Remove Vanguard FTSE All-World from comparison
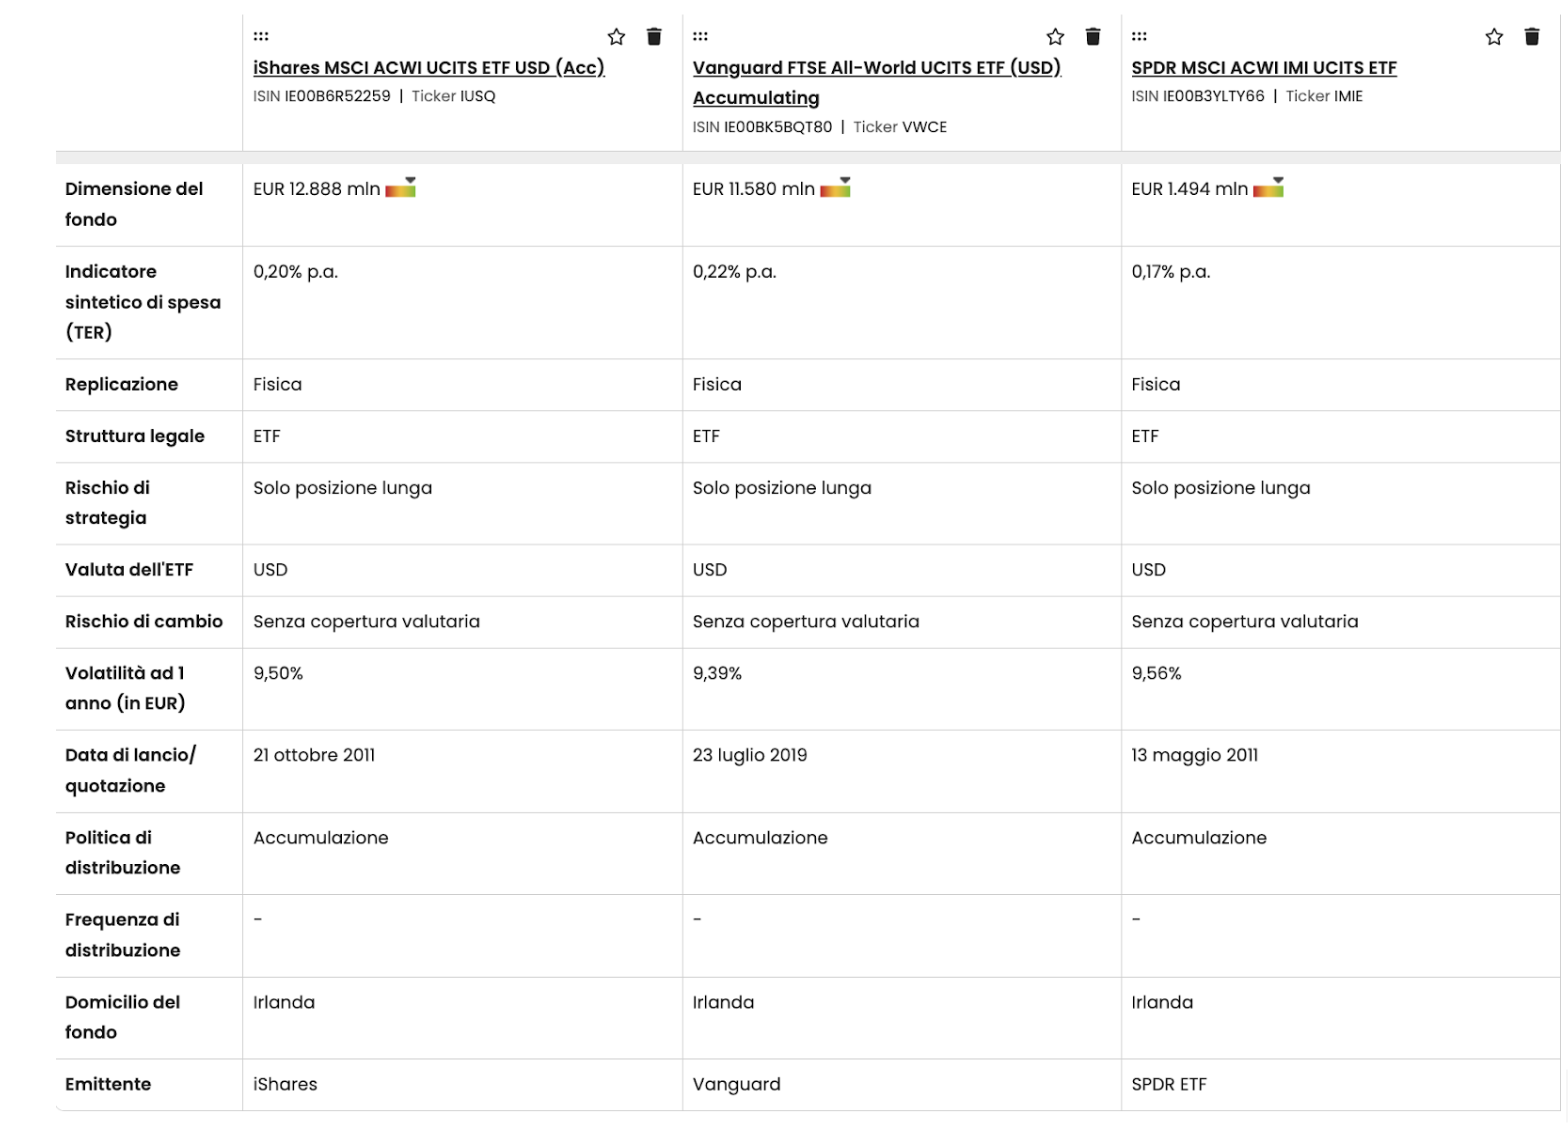 coord(1093,37)
